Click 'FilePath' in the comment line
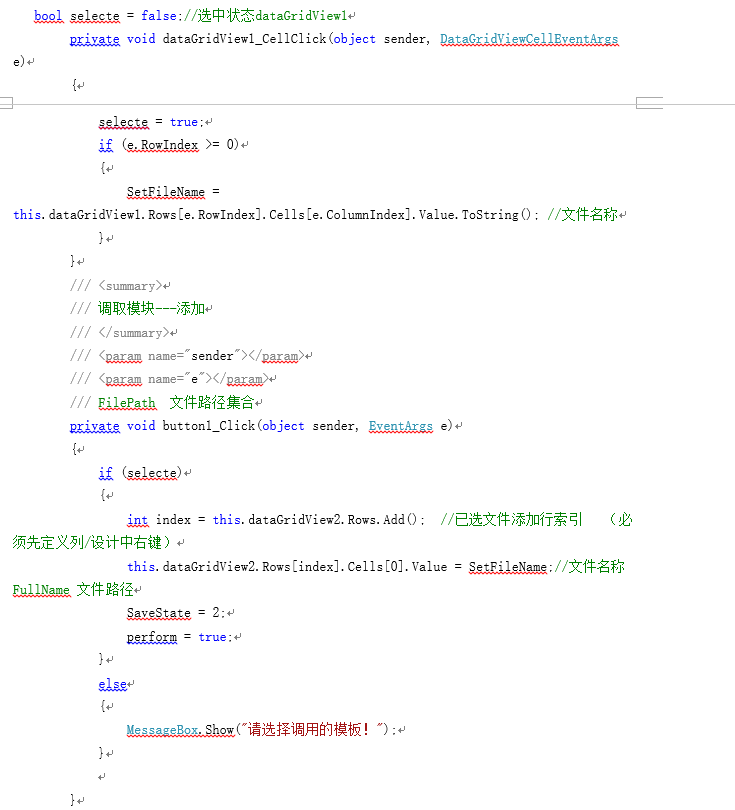The height and width of the screenshot is (810, 735). (127, 402)
